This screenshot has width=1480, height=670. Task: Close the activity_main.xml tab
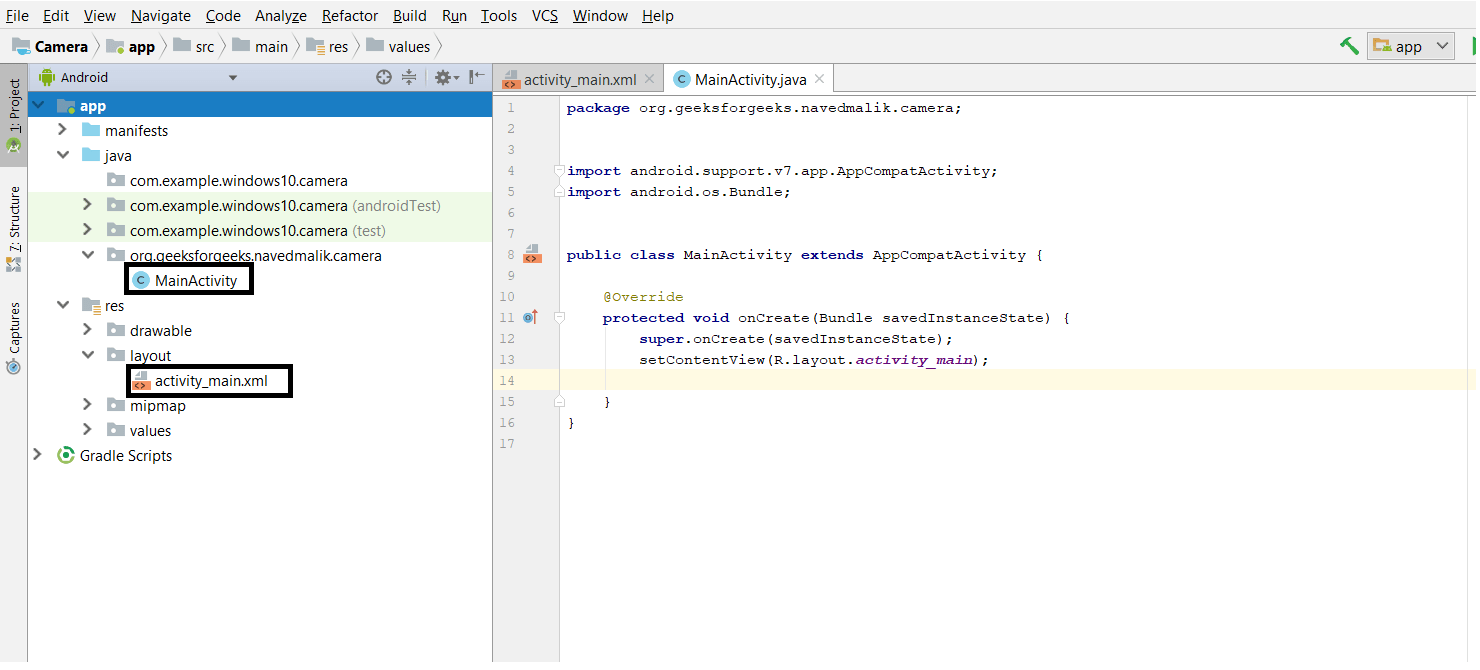[649, 79]
